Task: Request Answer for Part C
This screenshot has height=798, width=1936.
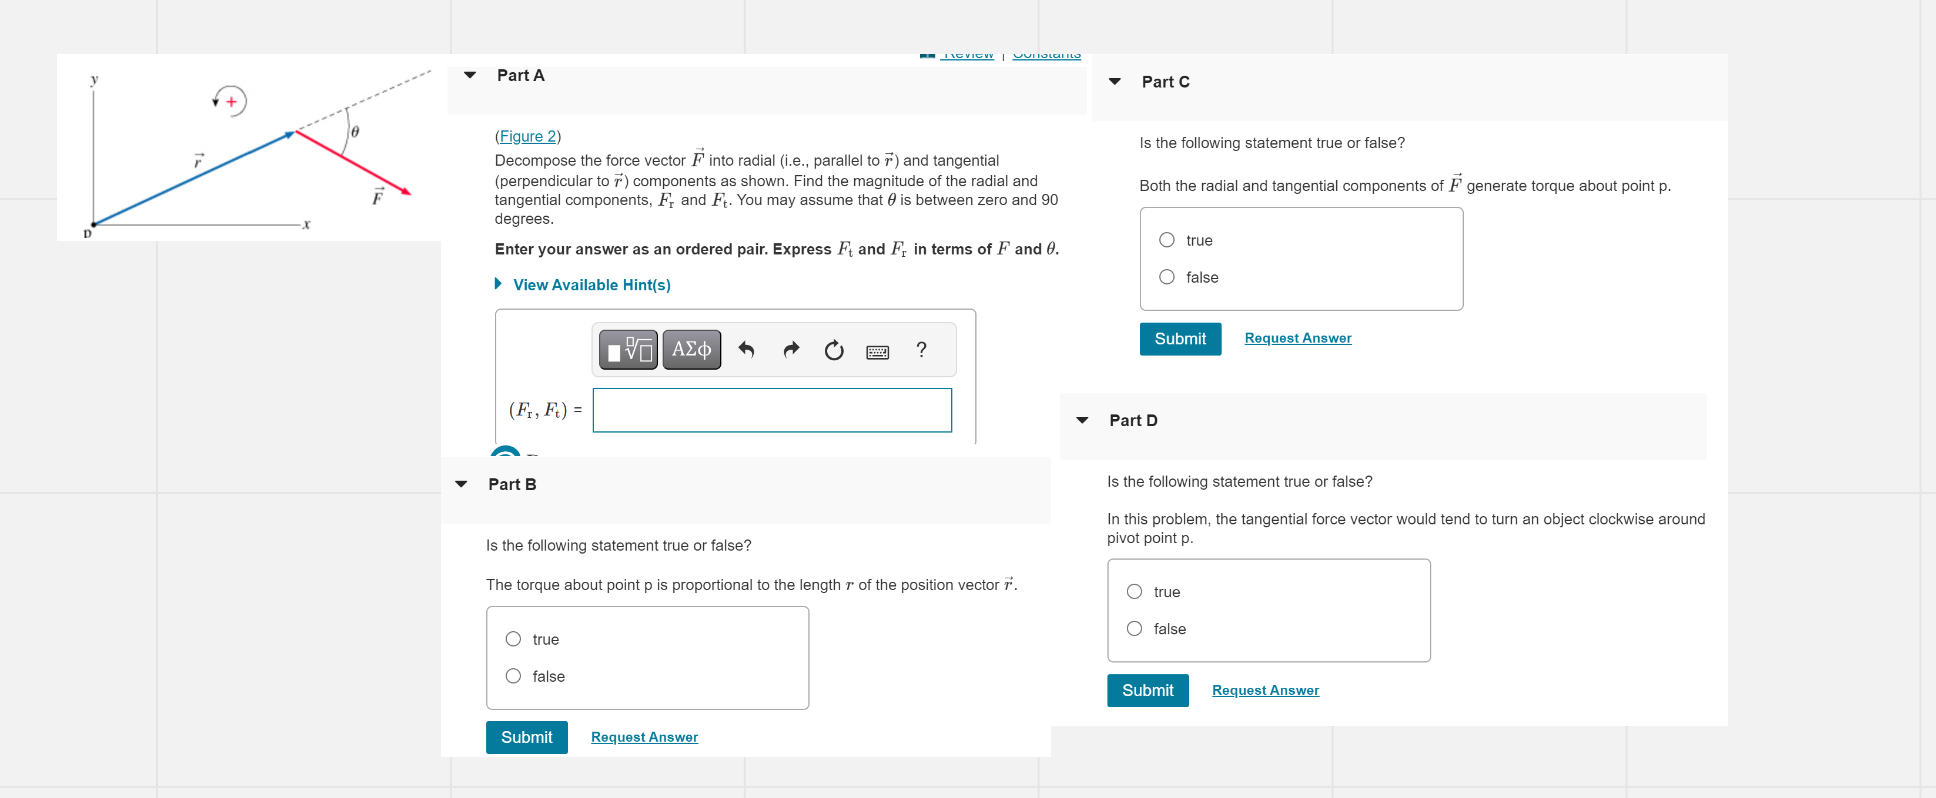Action: click(x=1298, y=339)
